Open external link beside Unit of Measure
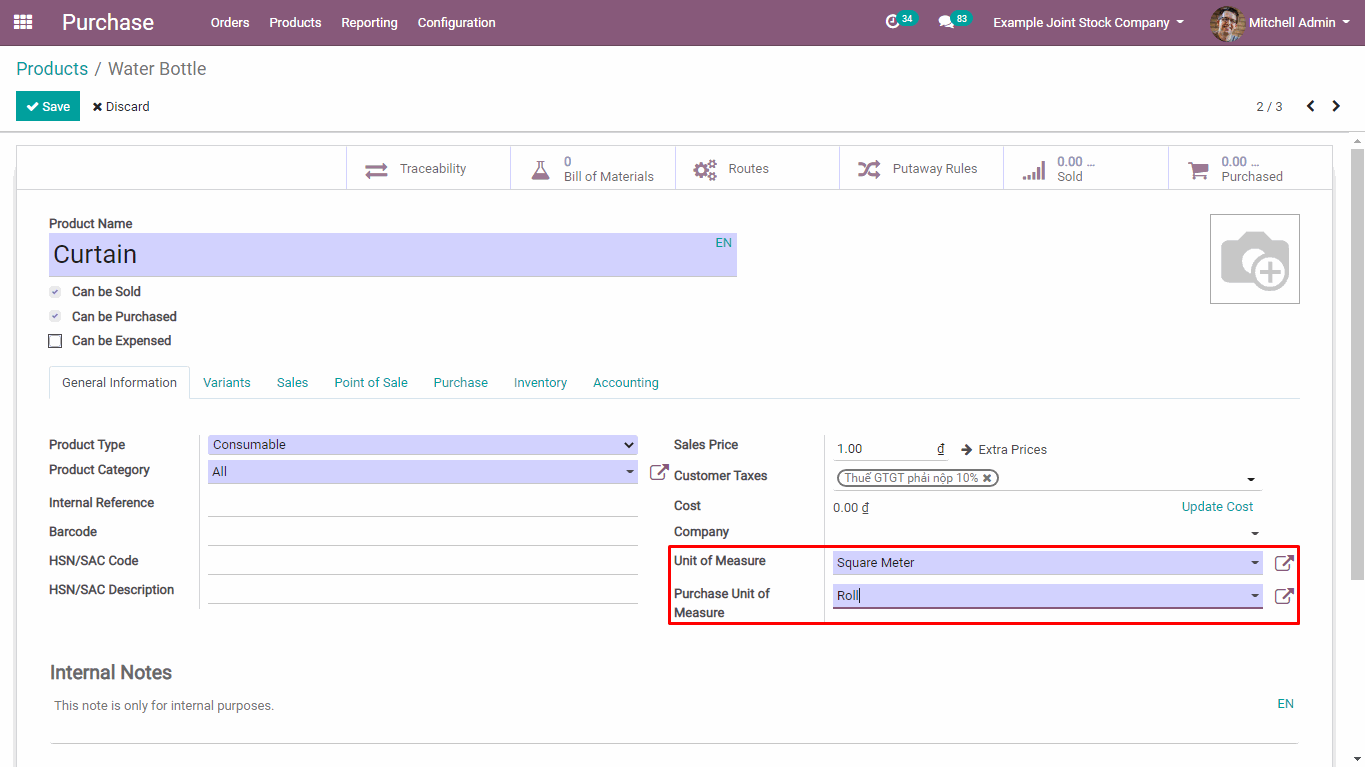 click(x=1284, y=563)
